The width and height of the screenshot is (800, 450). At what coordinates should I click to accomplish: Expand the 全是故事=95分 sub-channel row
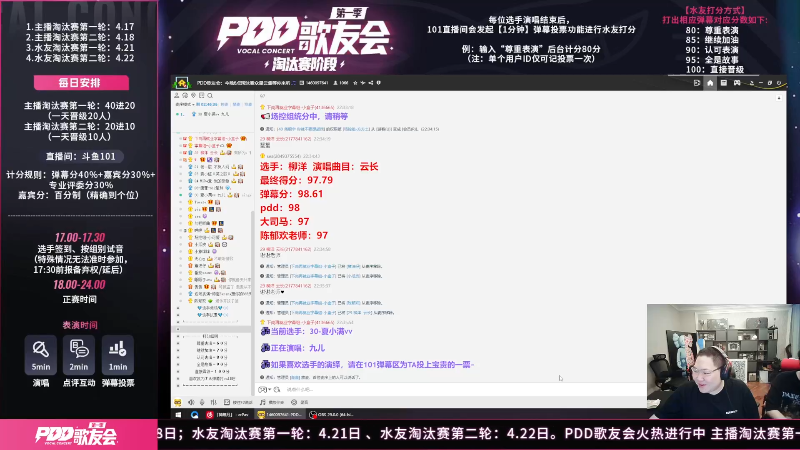[x=179, y=365]
